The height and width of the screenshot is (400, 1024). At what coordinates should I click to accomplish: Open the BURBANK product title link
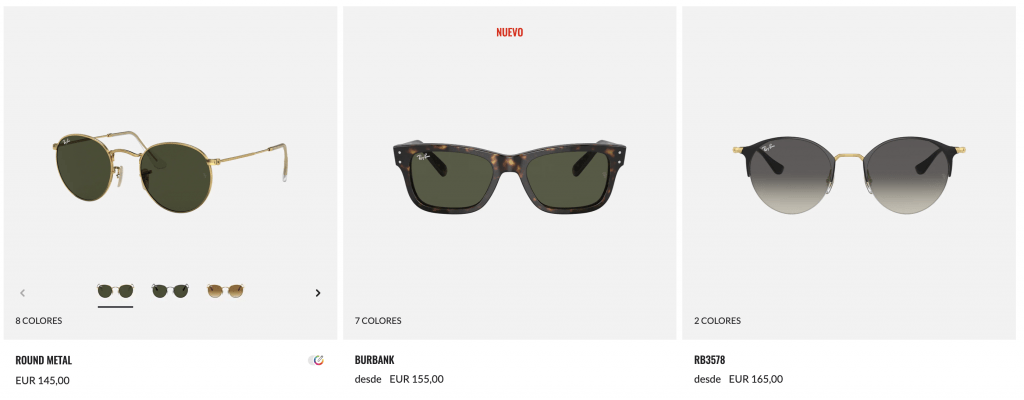coord(374,360)
